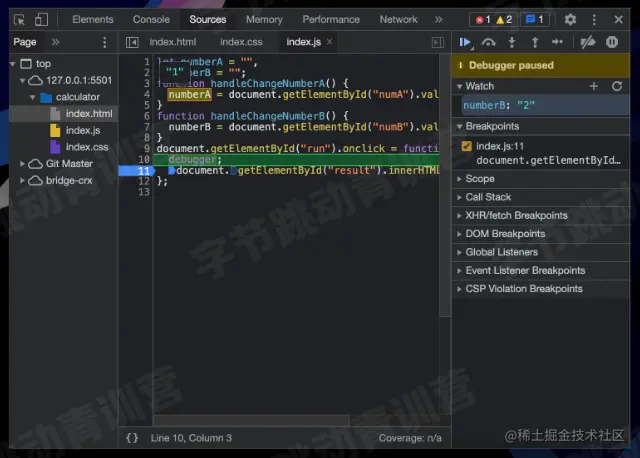Hide the debugger sidebar pane
The width and height of the screenshot is (640, 458).
point(438,42)
